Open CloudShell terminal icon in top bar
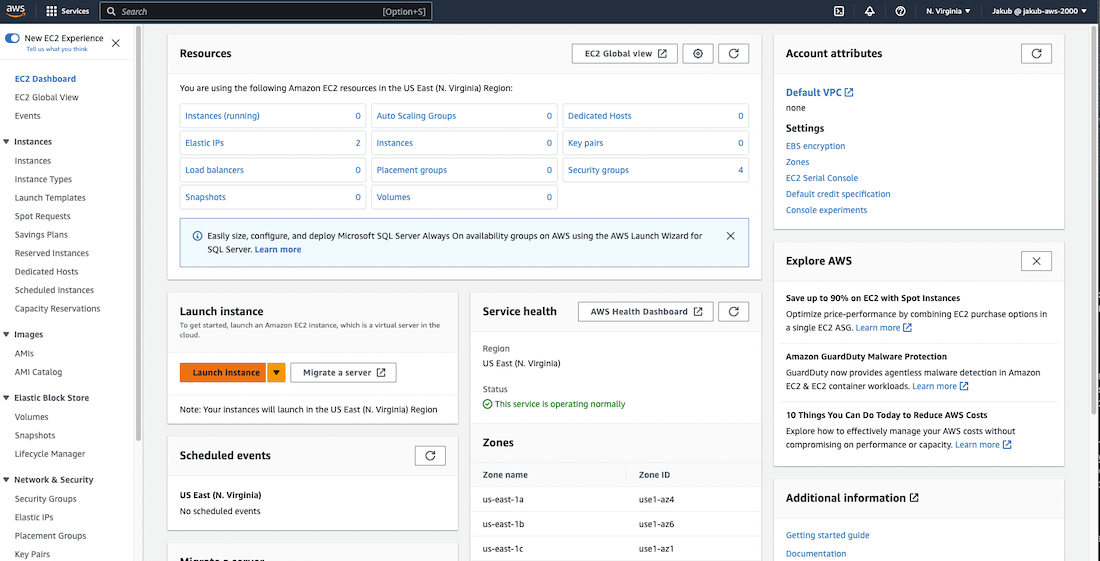Image resolution: width=1100 pixels, height=561 pixels. [839, 11]
